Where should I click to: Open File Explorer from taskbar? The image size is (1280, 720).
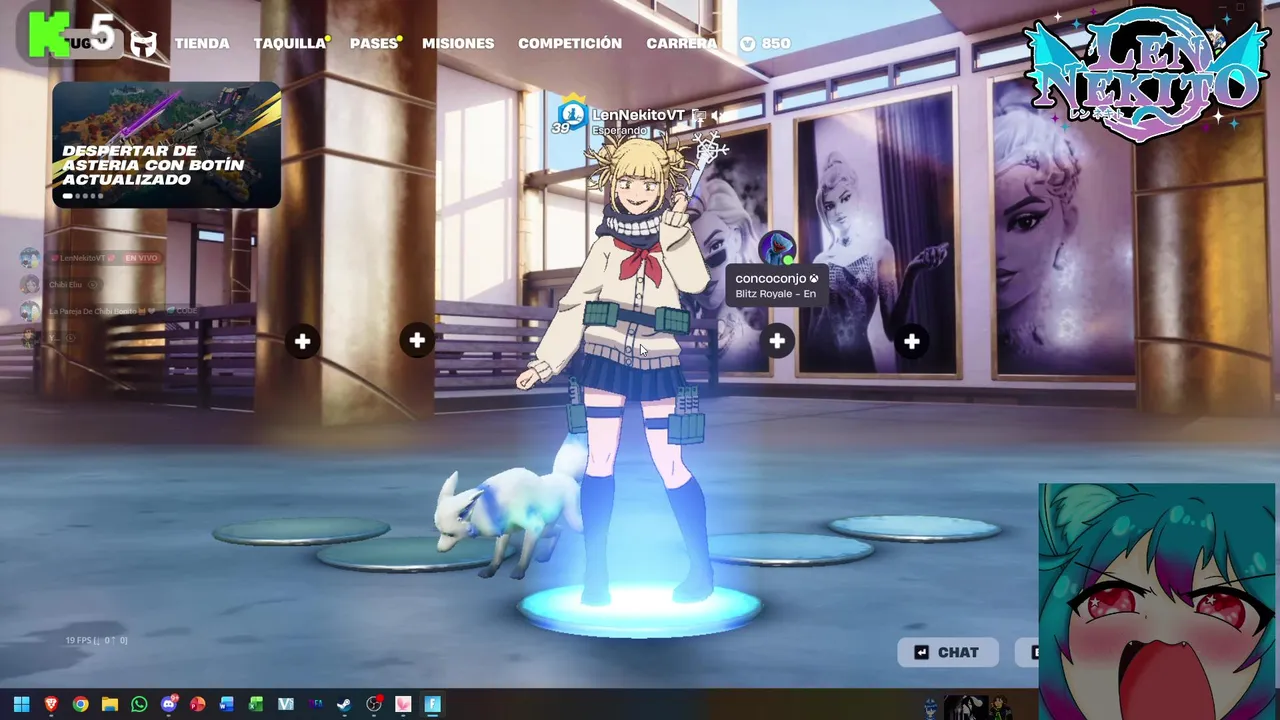tap(110, 704)
